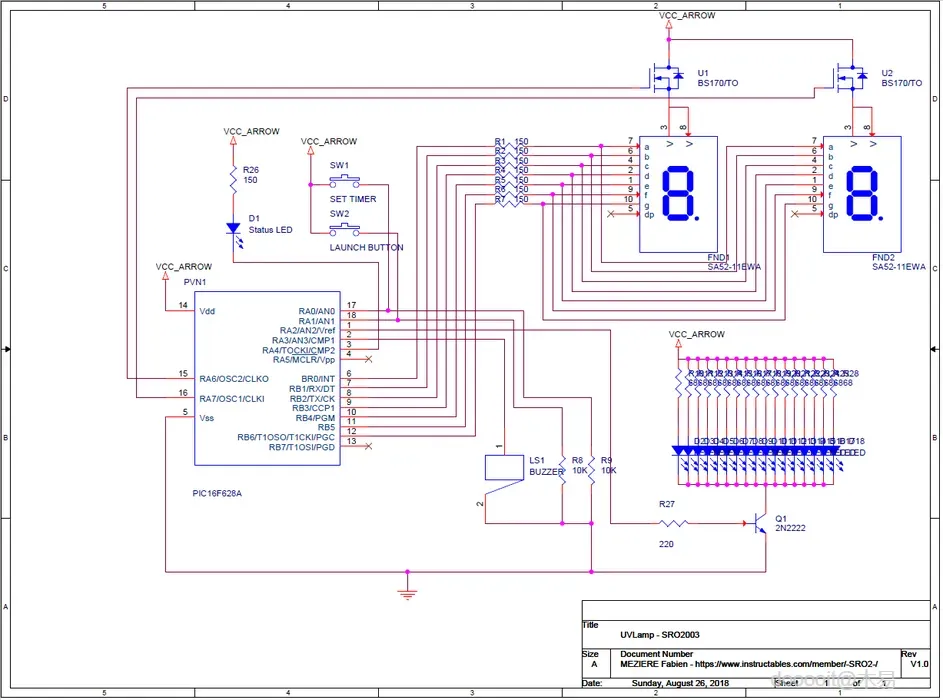Select the R26 resistor symbol

(233, 179)
